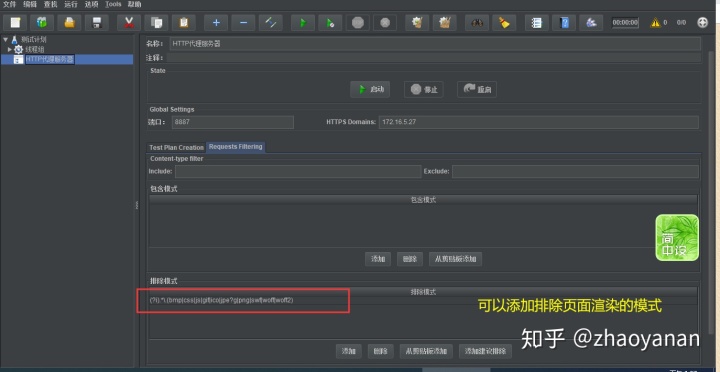Screen dimensions: 720x372
Task: Start the test with green arrow
Action: (303, 22)
